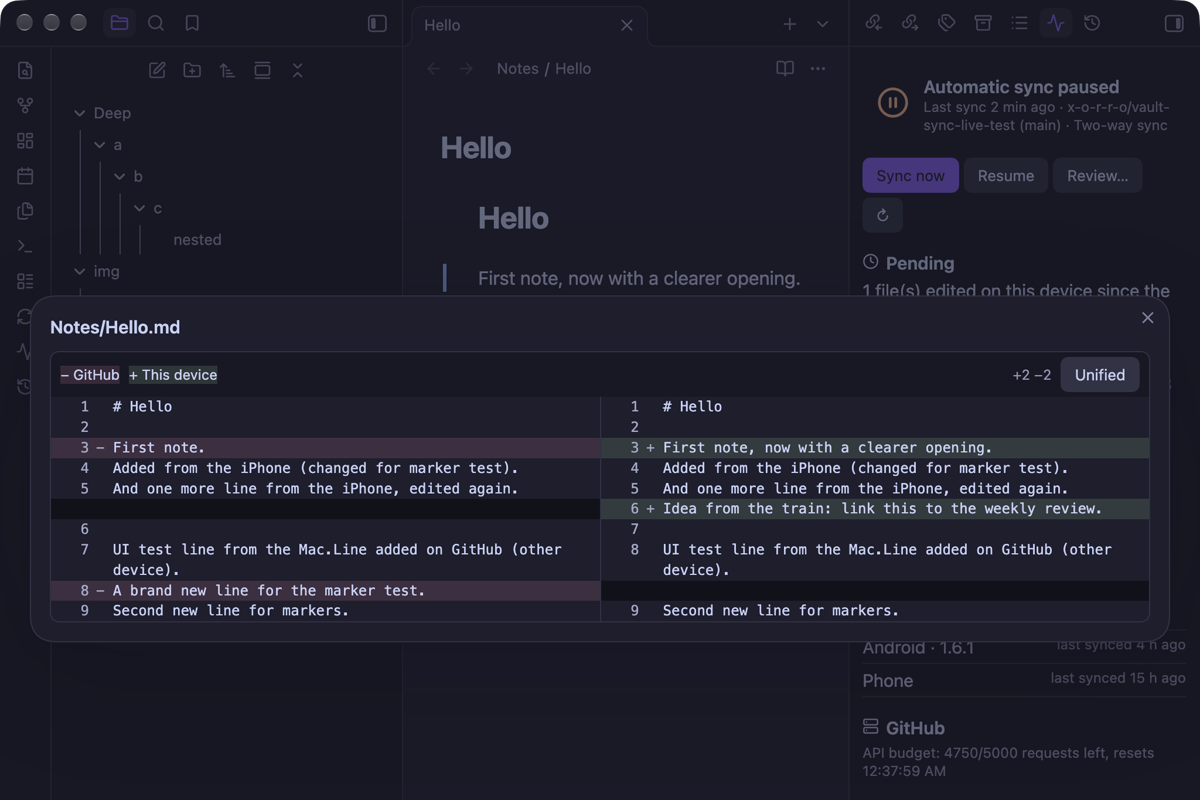Close the Notes/Hello.md diff dialog
The width and height of the screenshot is (1200, 800).
1148,318
